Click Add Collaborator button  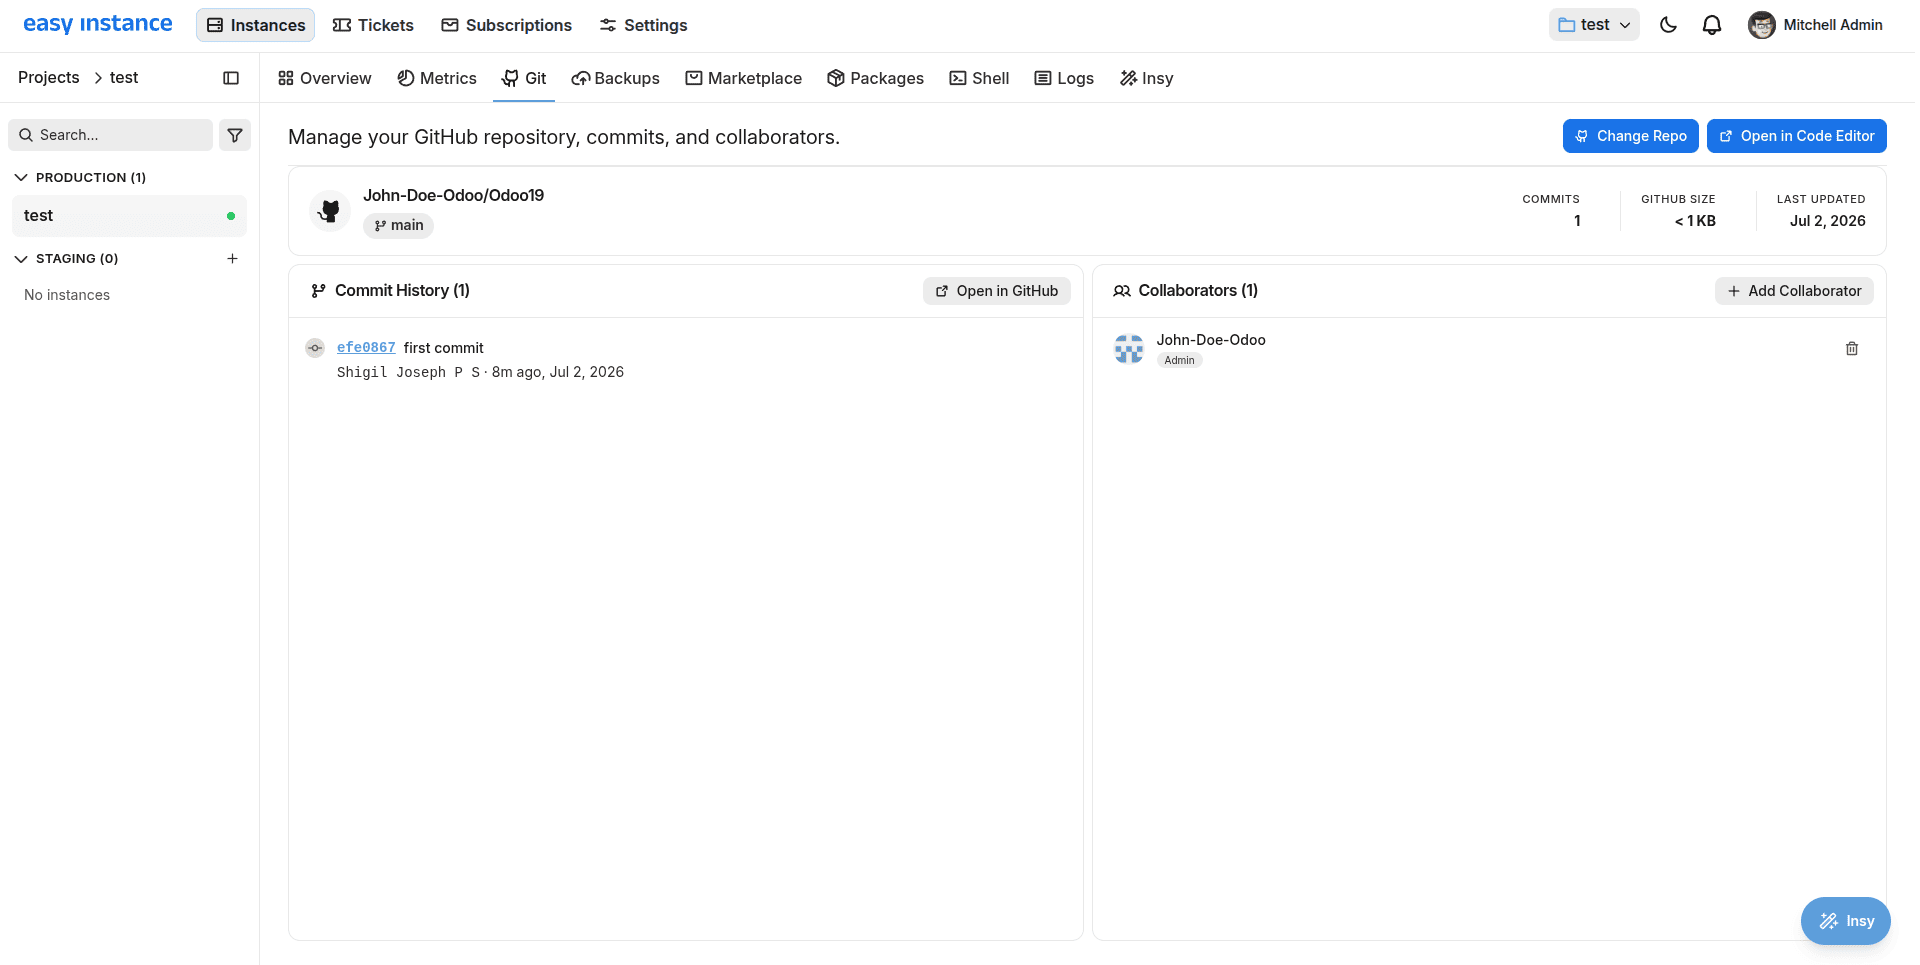click(1794, 291)
